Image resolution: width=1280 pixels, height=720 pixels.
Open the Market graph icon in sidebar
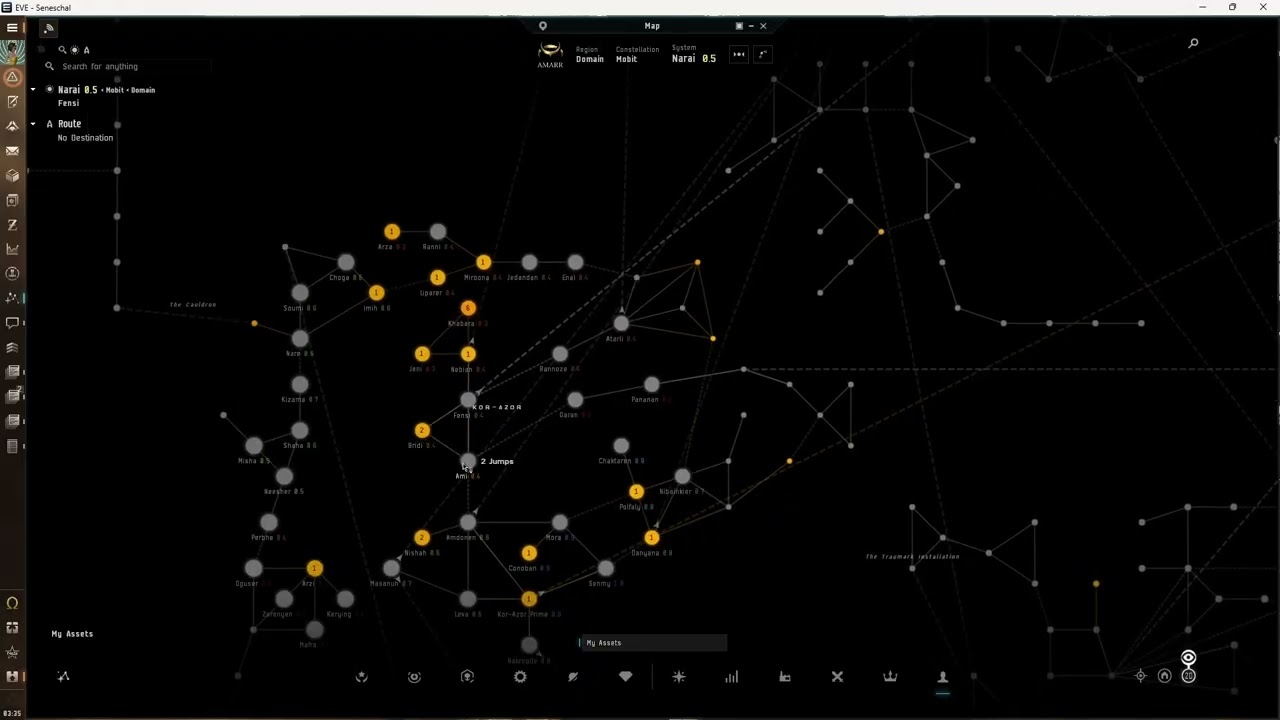(12, 249)
